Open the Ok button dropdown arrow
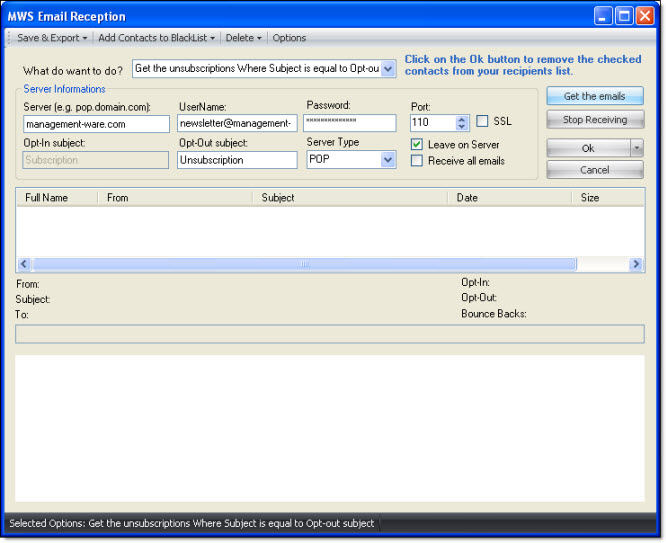Viewport: 666px width, 543px height. [637, 148]
